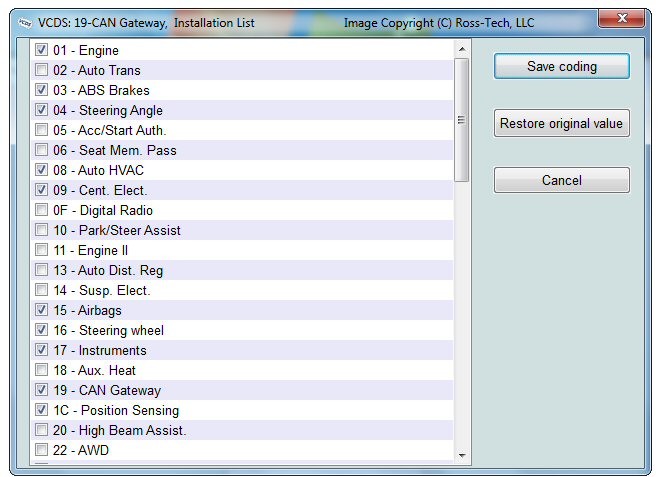Check the 05 - Acc/Start Auth. box
The height and width of the screenshot is (477, 660).
click(41, 130)
